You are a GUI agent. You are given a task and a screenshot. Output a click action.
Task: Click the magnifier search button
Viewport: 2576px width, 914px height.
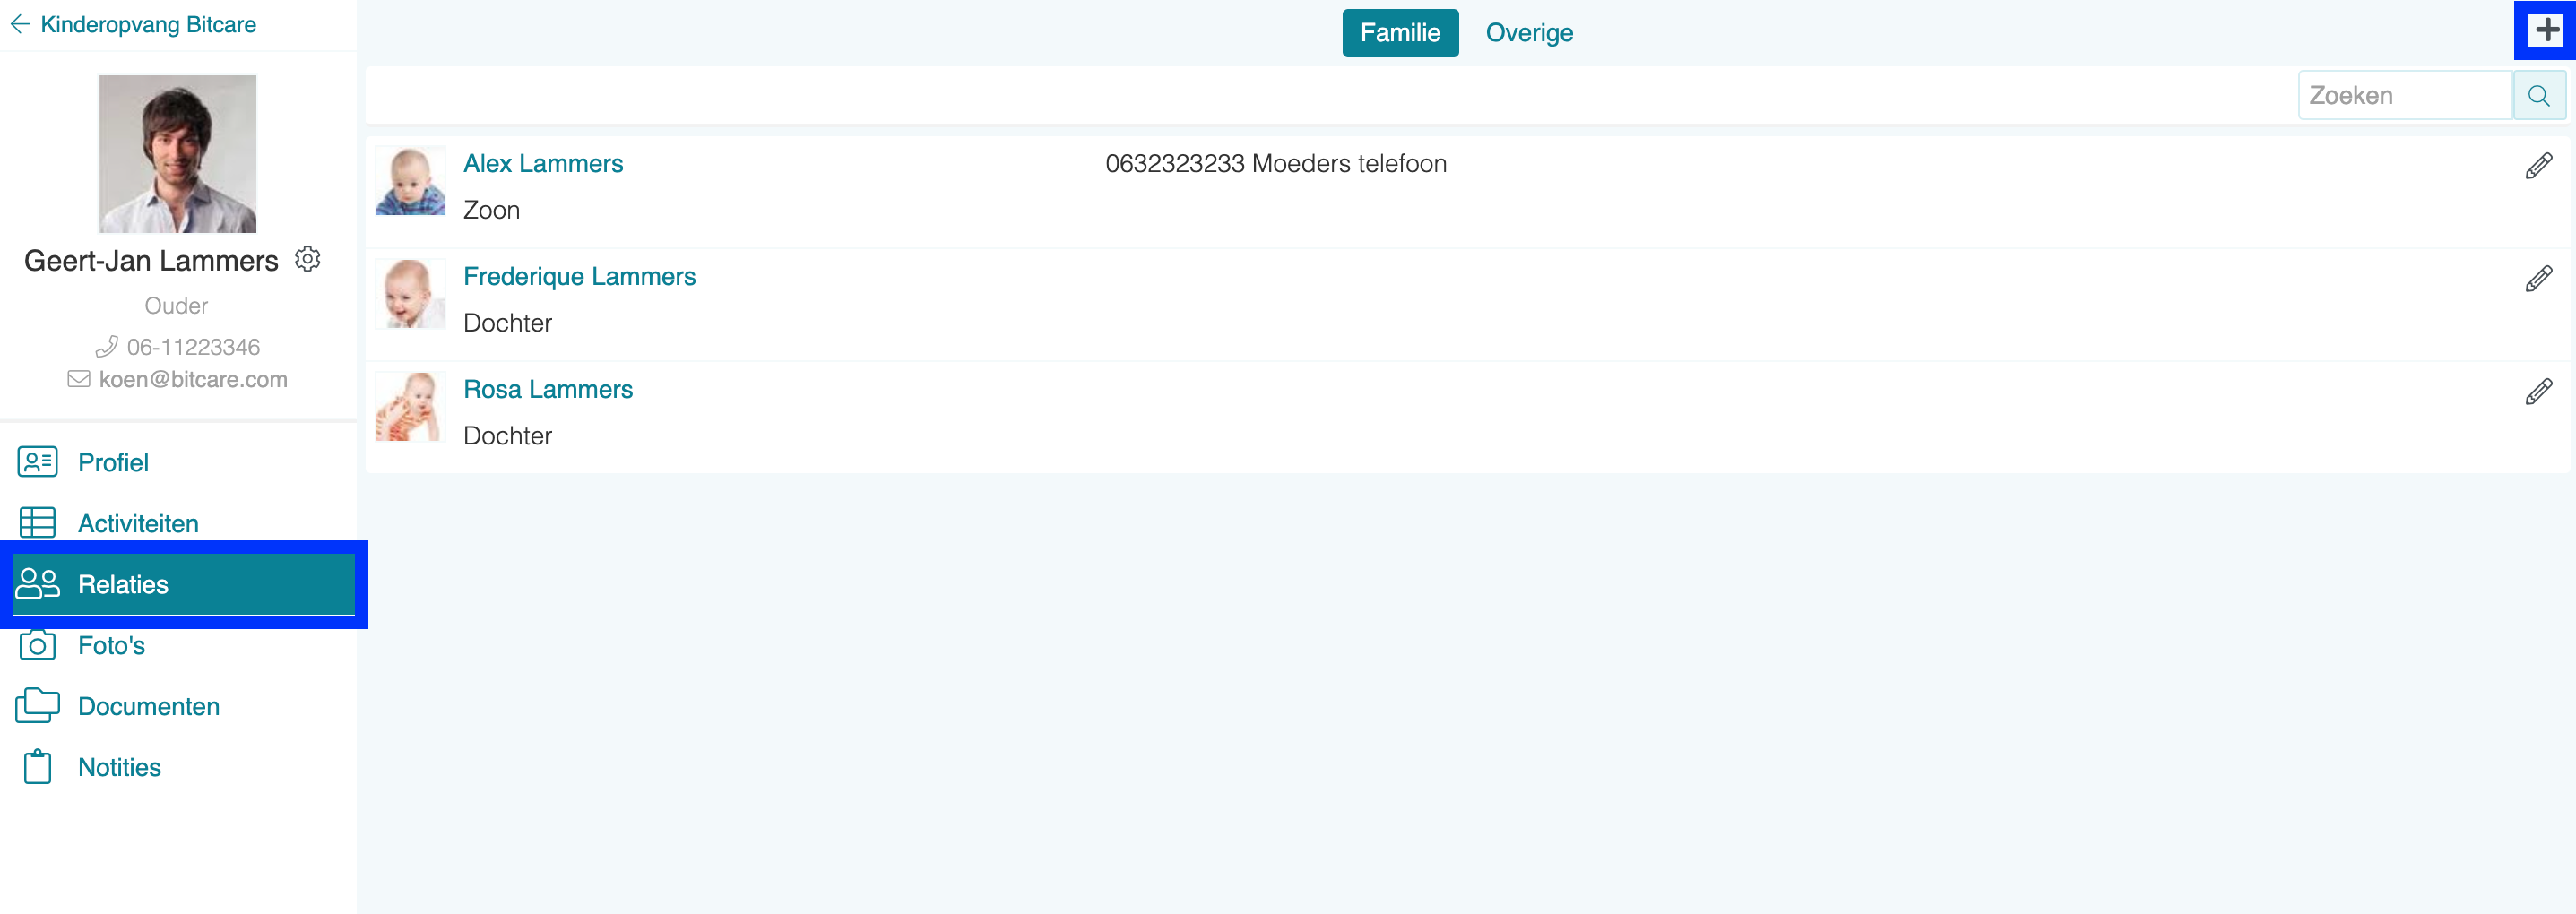click(x=2539, y=96)
